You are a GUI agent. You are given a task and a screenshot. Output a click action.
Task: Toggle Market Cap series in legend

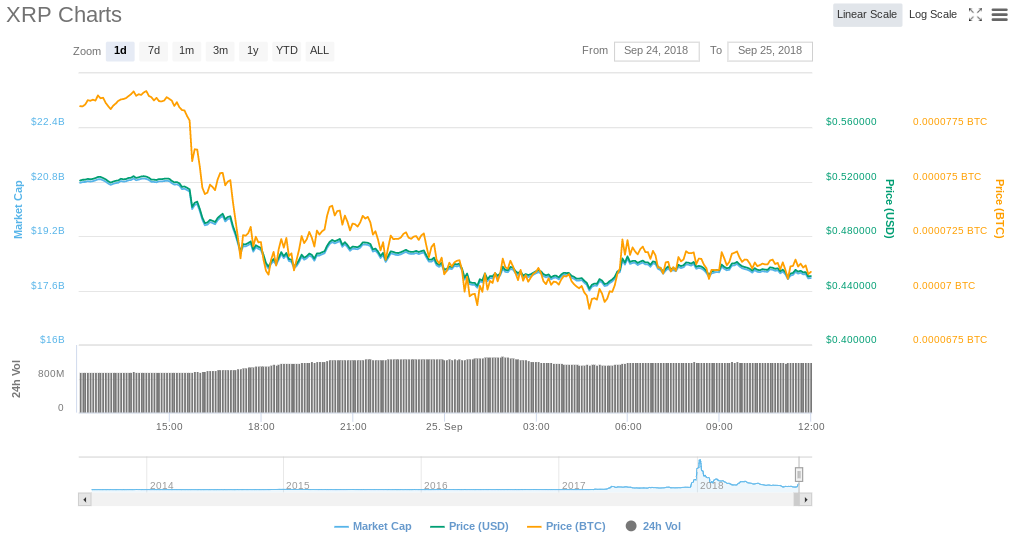point(372,526)
